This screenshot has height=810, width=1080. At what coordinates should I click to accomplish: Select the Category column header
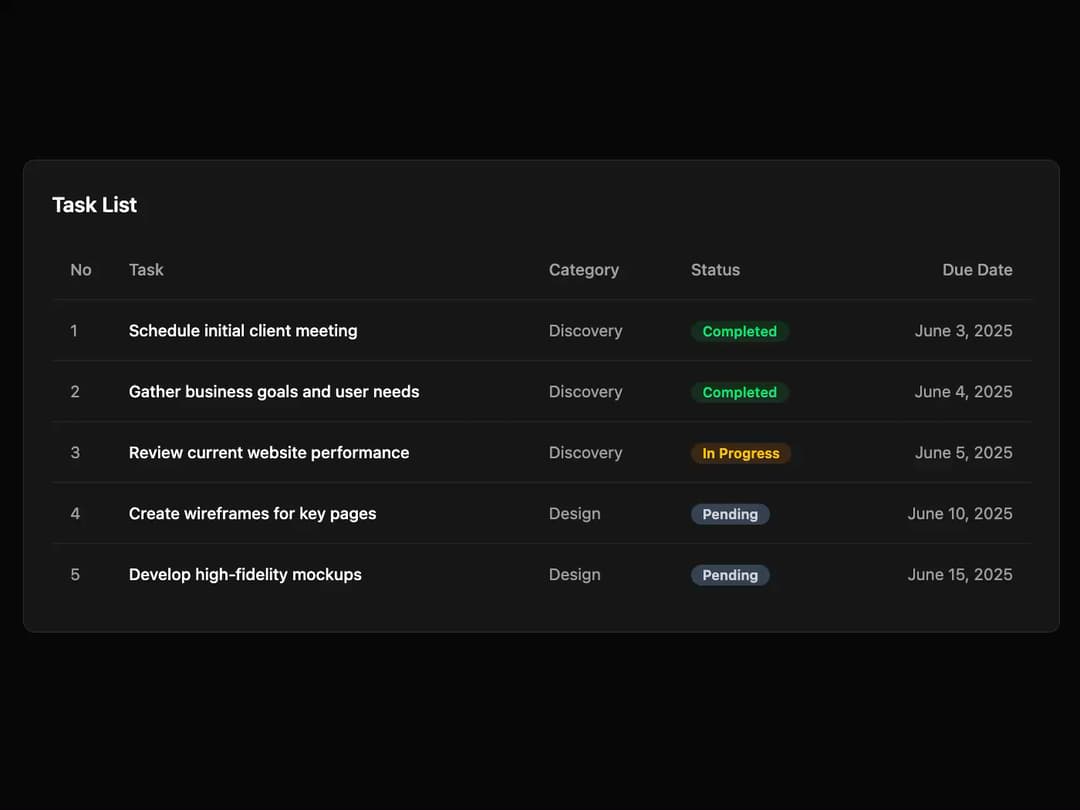pyautogui.click(x=583, y=270)
